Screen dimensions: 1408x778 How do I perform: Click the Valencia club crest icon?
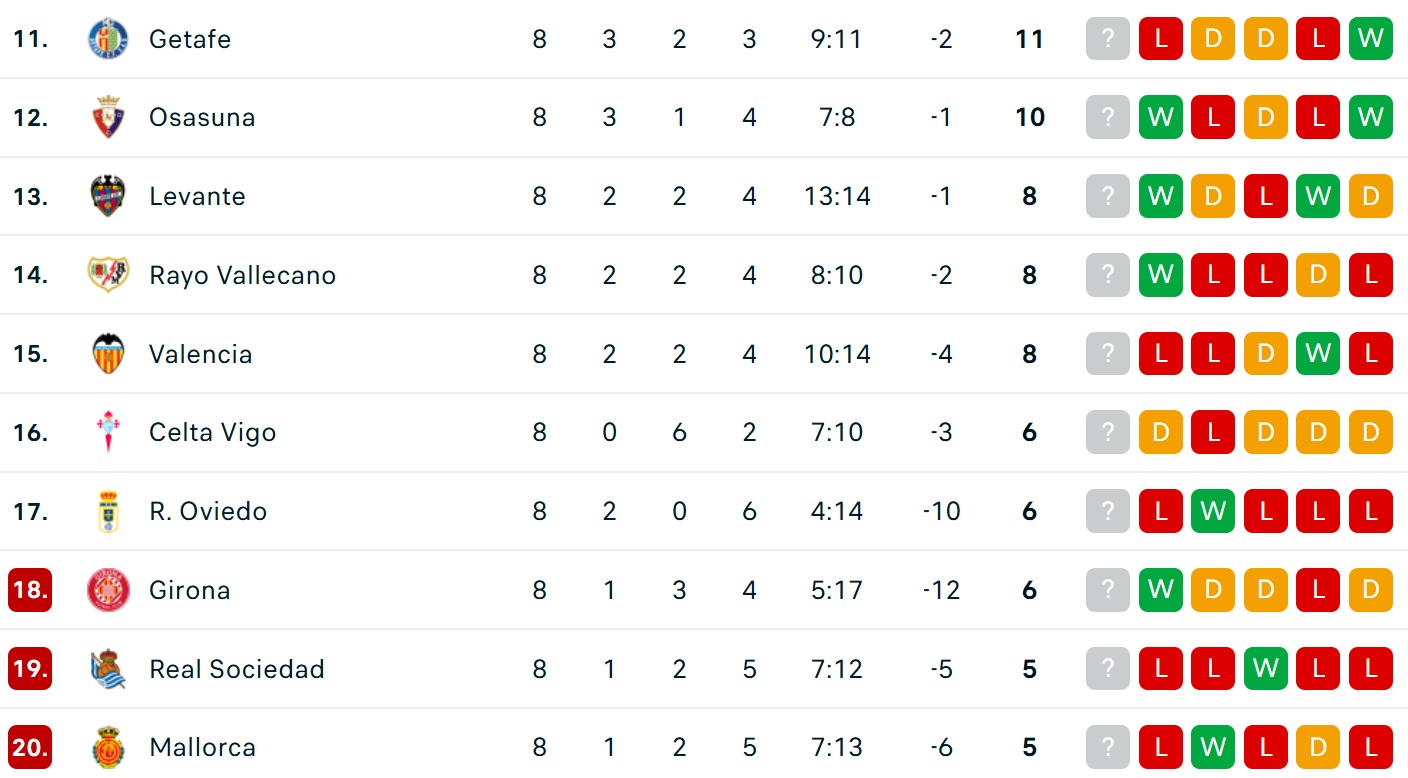(x=108, y=354)
